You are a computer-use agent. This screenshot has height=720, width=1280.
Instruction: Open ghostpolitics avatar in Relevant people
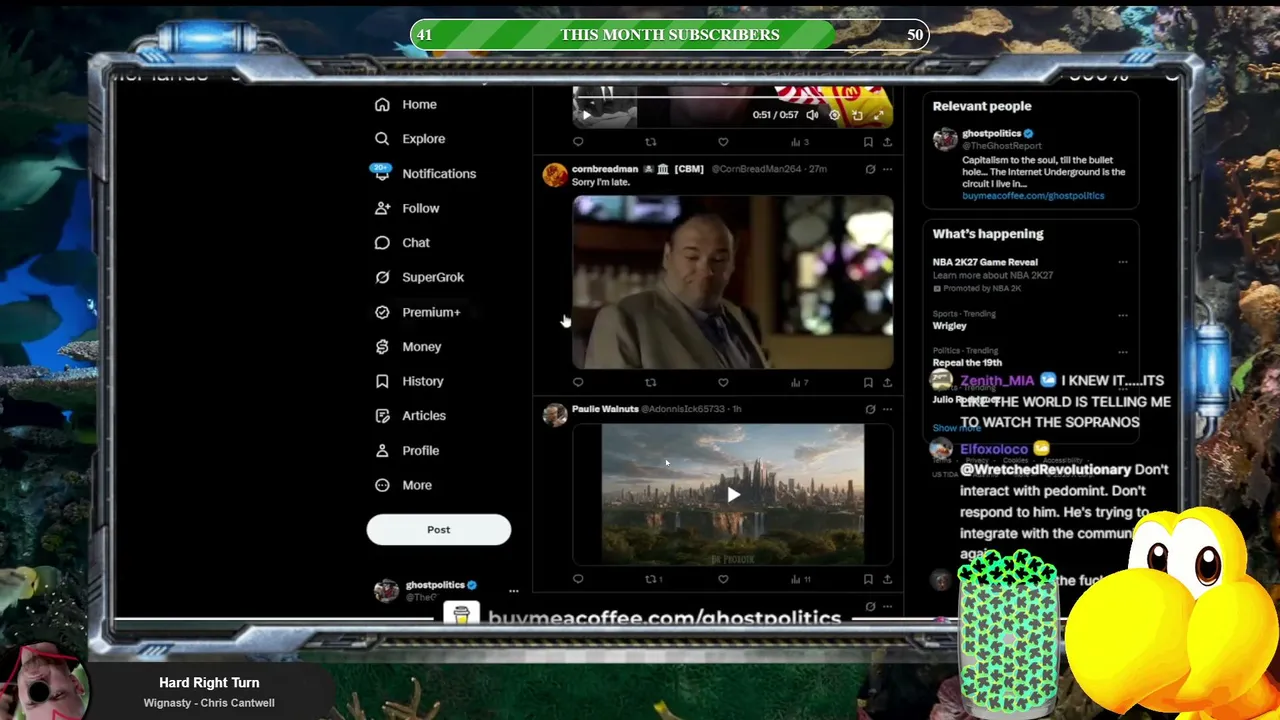tap(945, 139)
